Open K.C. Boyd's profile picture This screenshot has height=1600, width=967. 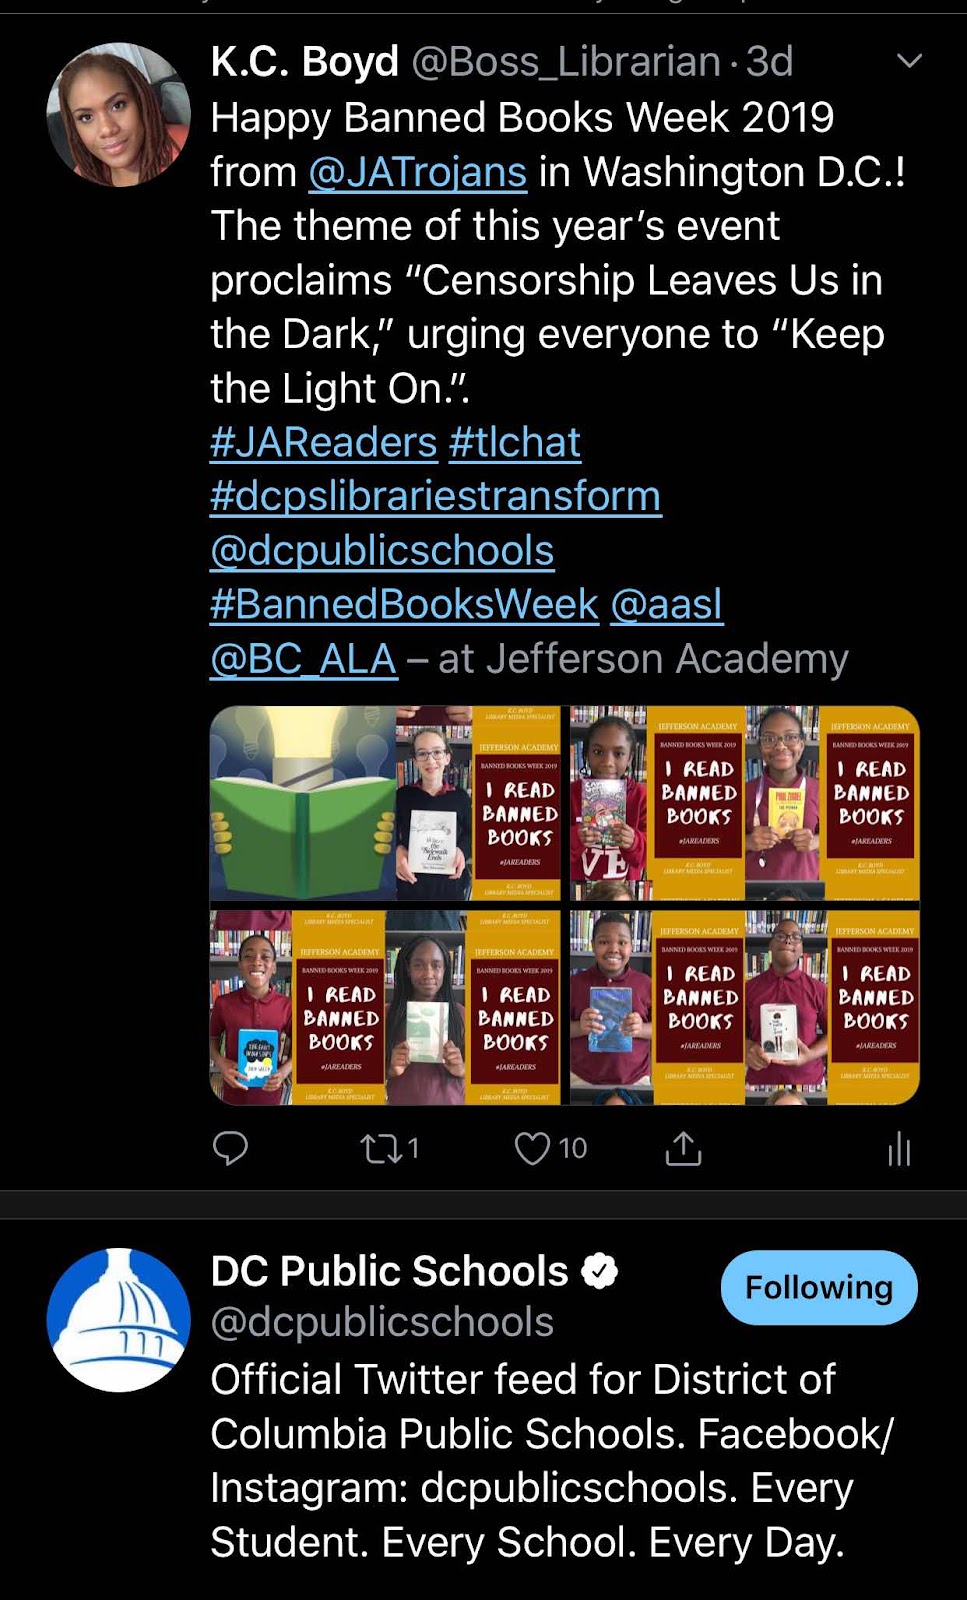[119, 114]
